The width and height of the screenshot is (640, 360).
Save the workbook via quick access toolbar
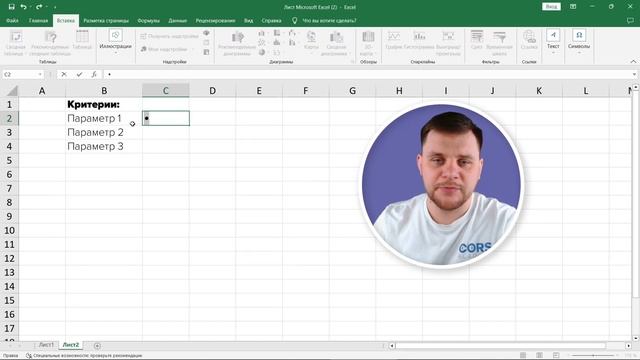point(11,7)
